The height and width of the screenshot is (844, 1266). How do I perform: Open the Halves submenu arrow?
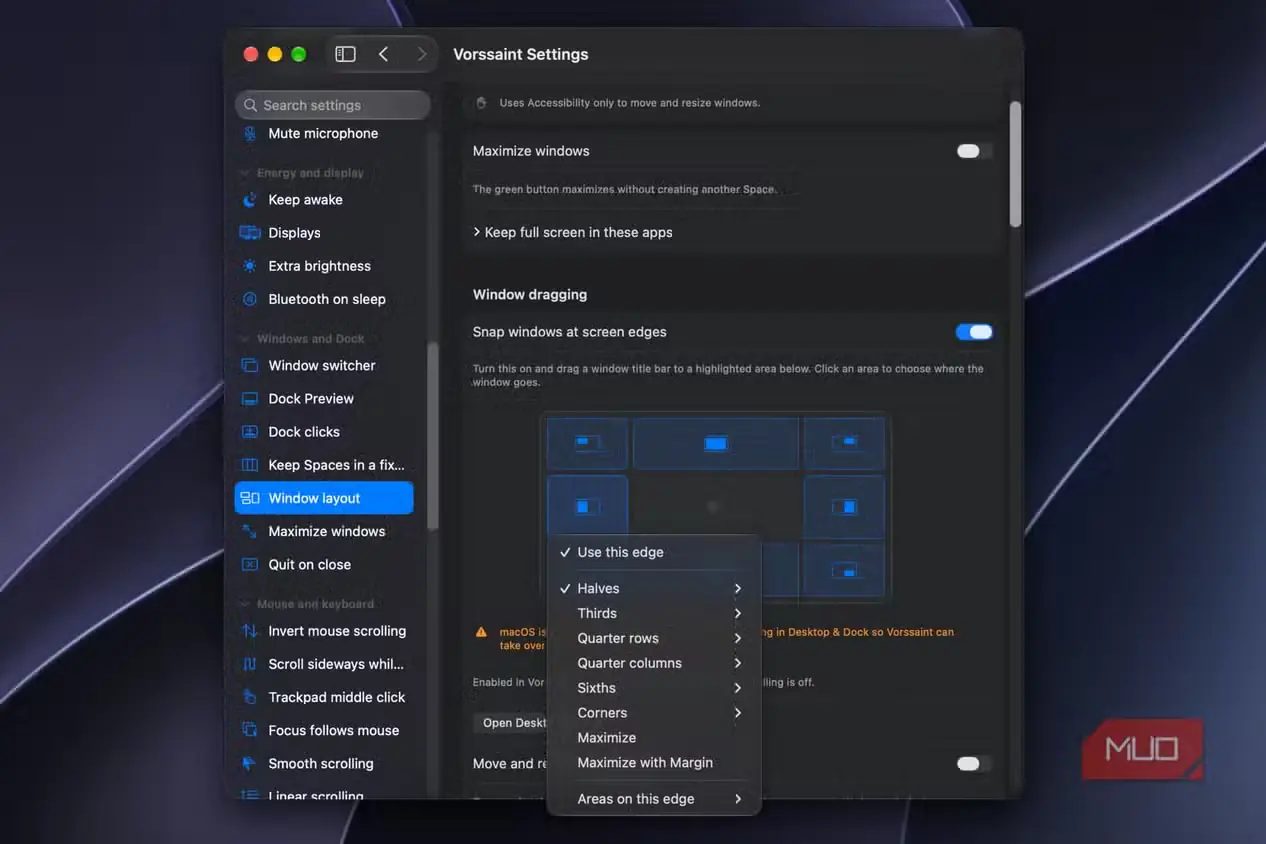(x=738, y=589)
